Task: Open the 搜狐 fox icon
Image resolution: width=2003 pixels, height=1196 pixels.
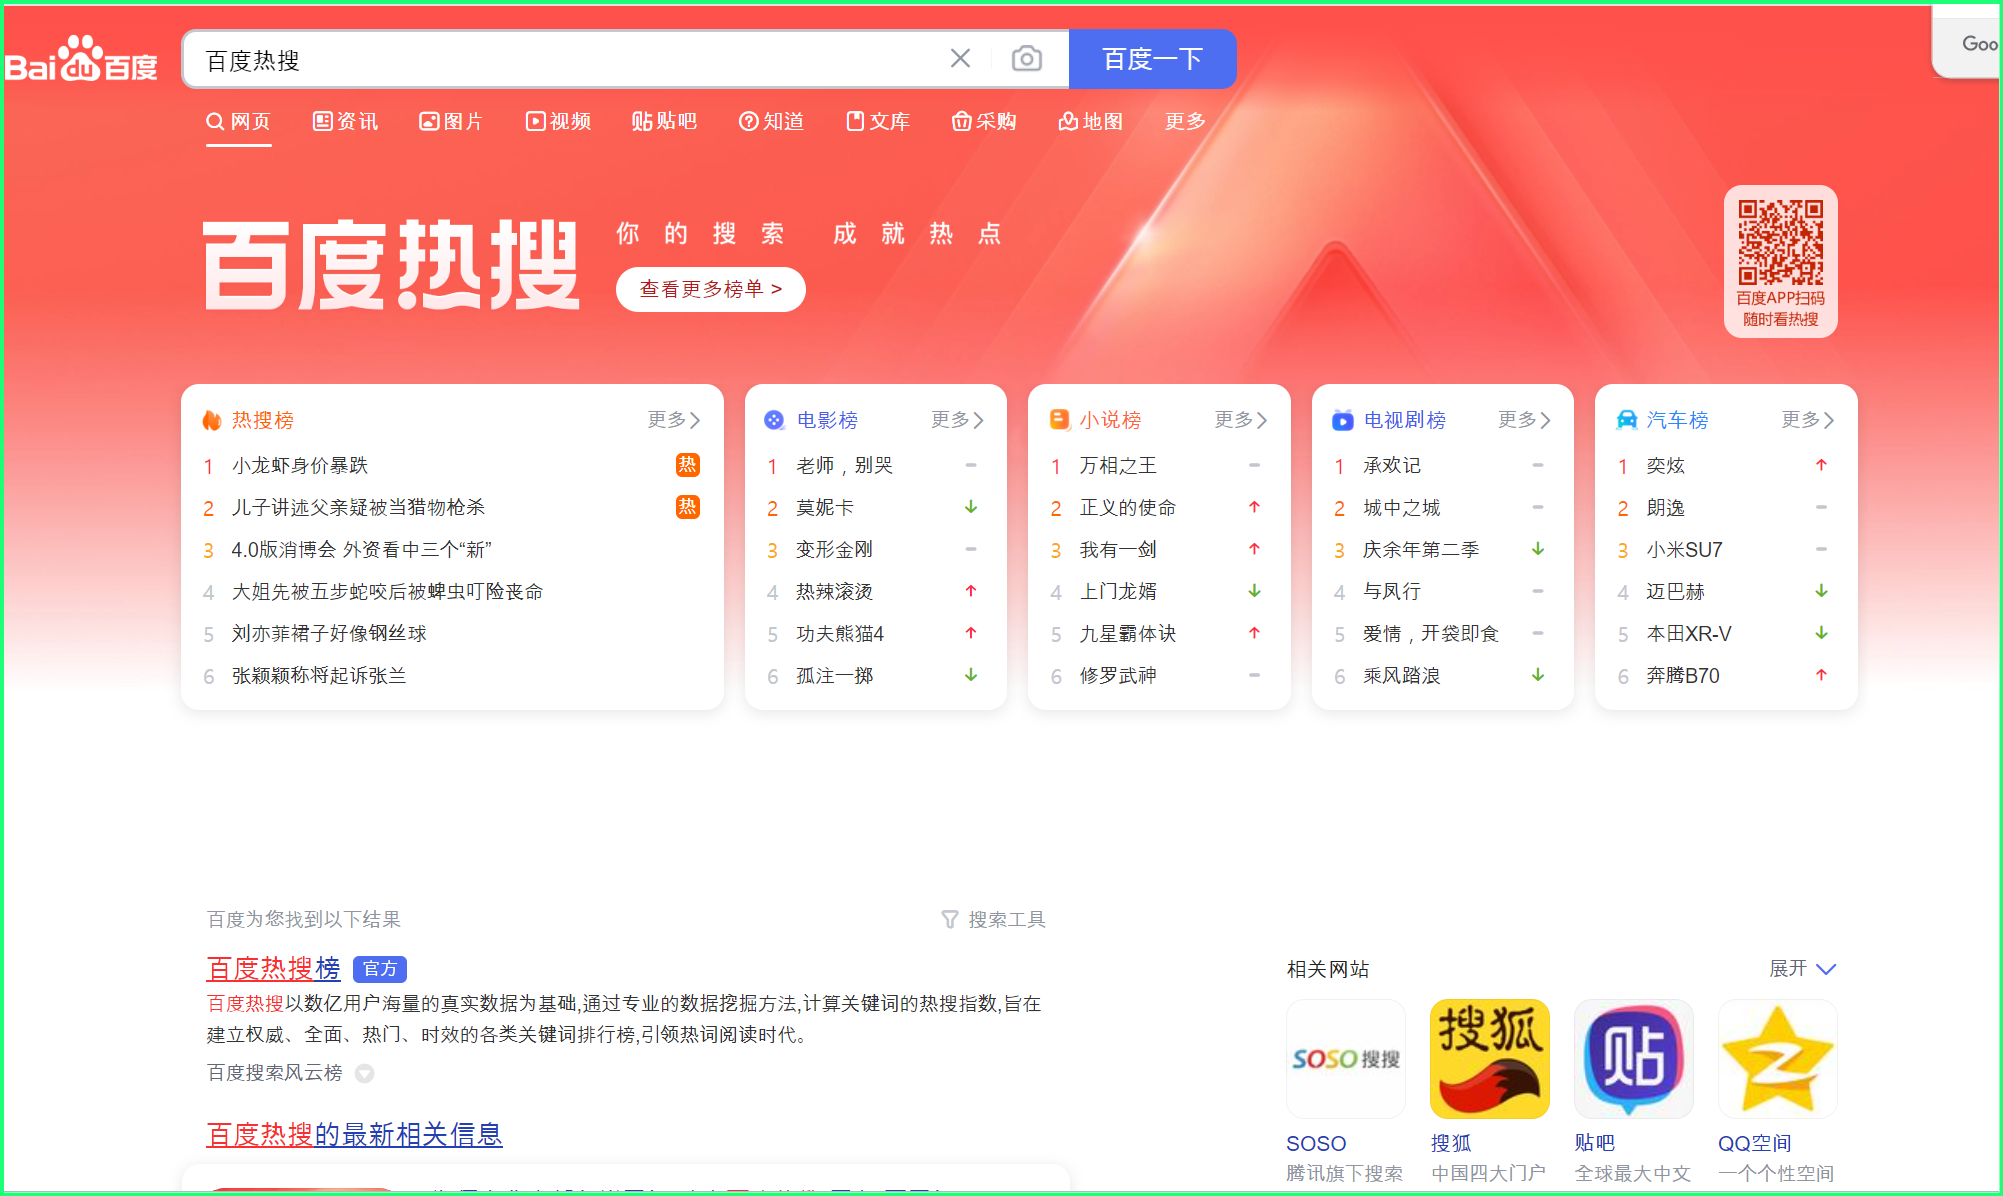Action: (1489, 1059)
